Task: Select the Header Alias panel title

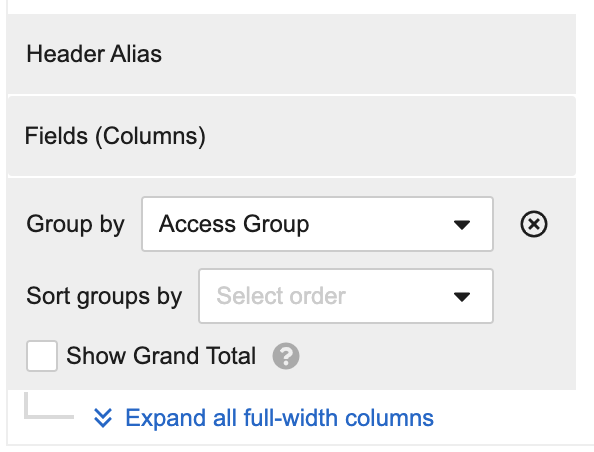Action: [94, 54]
